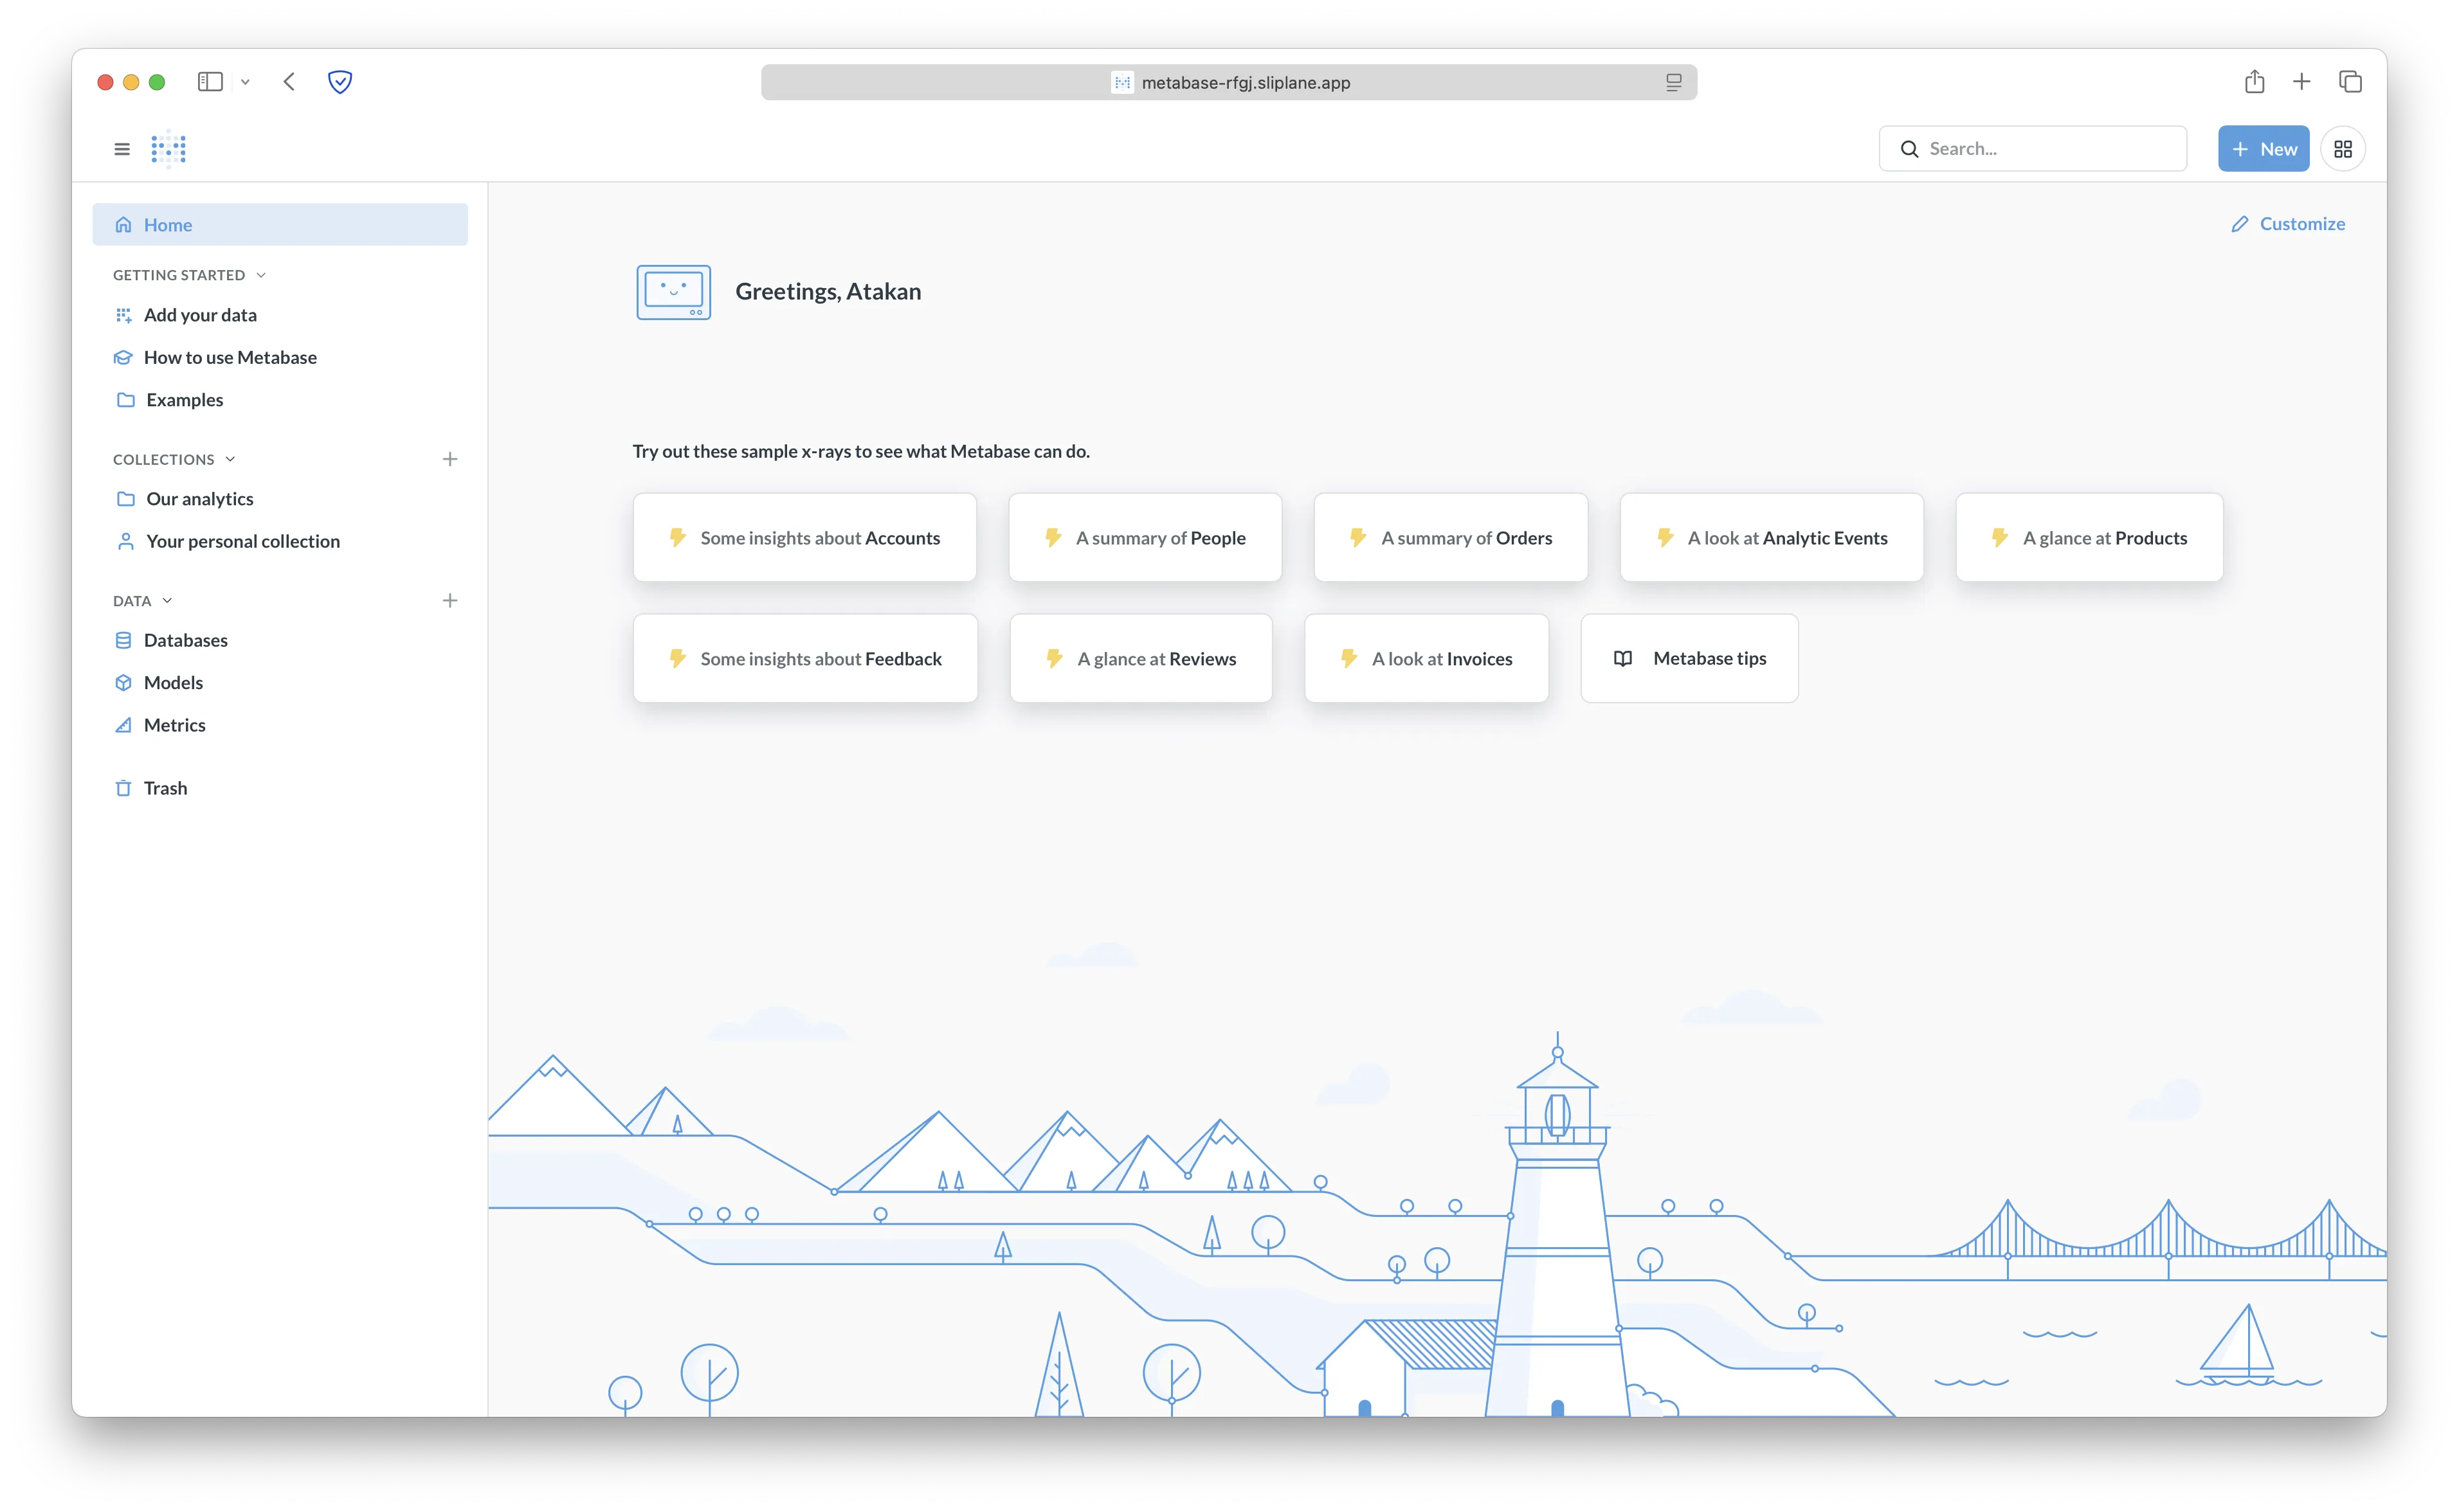Image resolution: width=2459 pixels, height=1512 pixels.
Task: Open Our analytics collection
Action: (200, 498)
